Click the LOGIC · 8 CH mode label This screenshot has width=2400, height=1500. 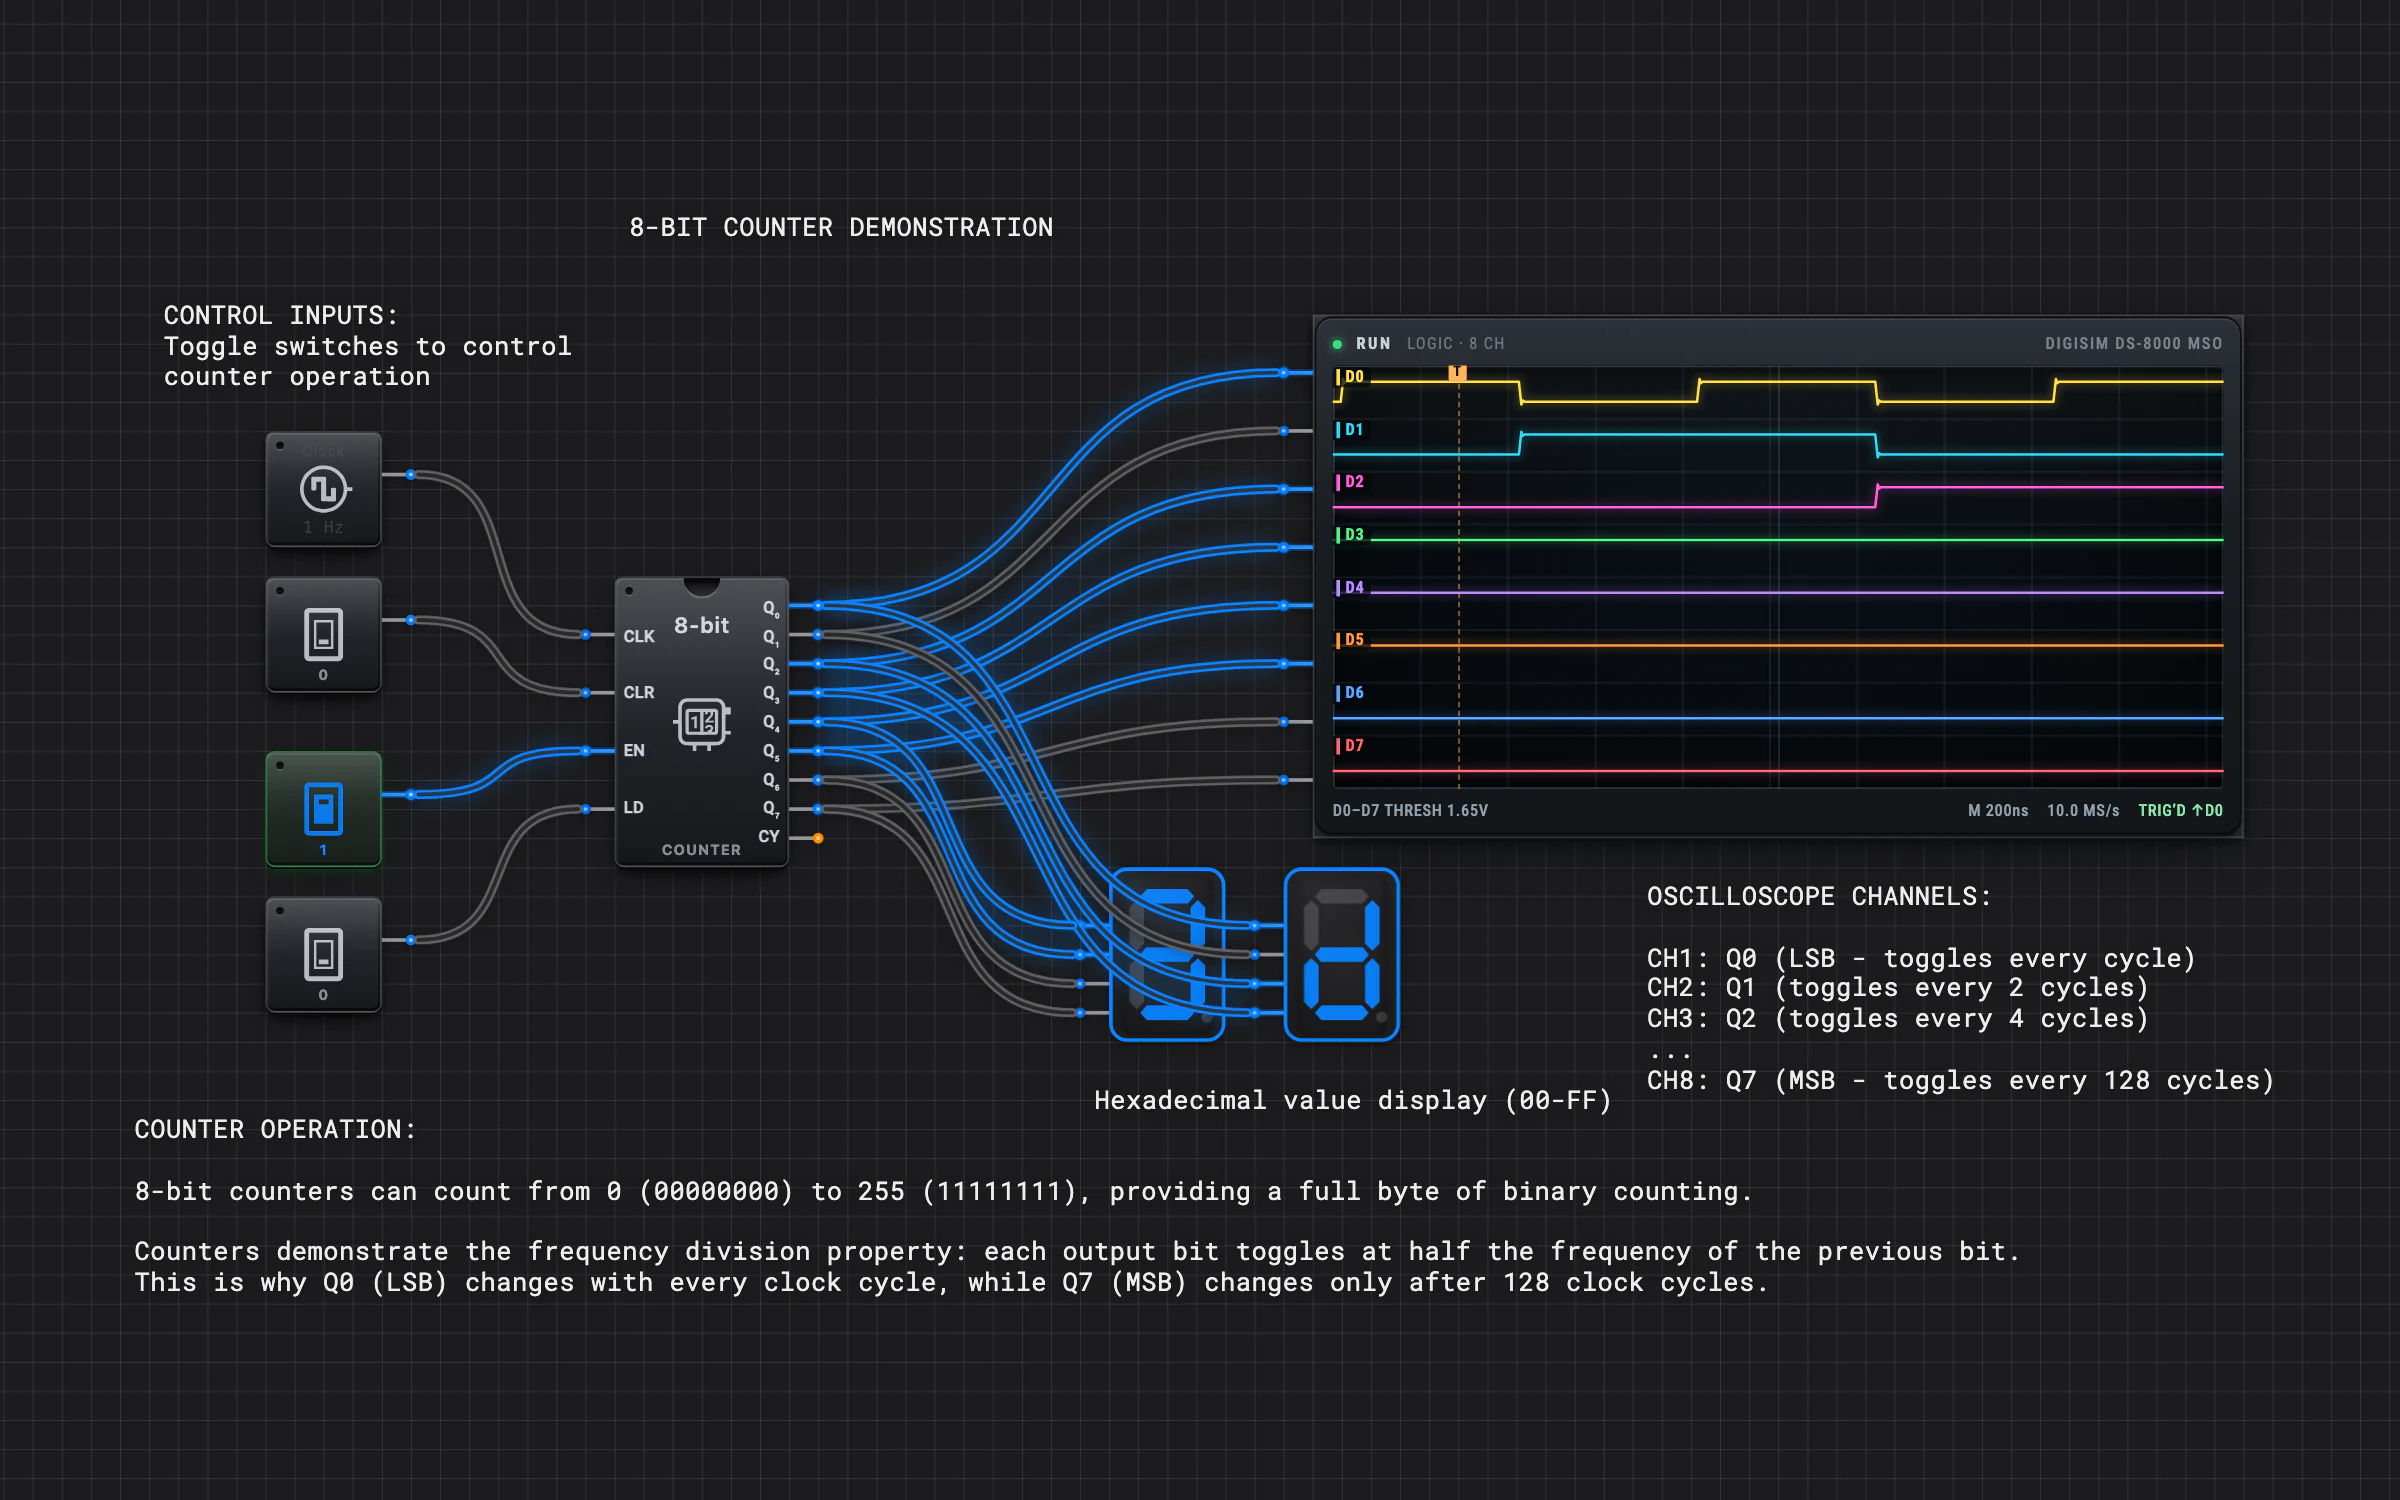tap(1455, 343)
